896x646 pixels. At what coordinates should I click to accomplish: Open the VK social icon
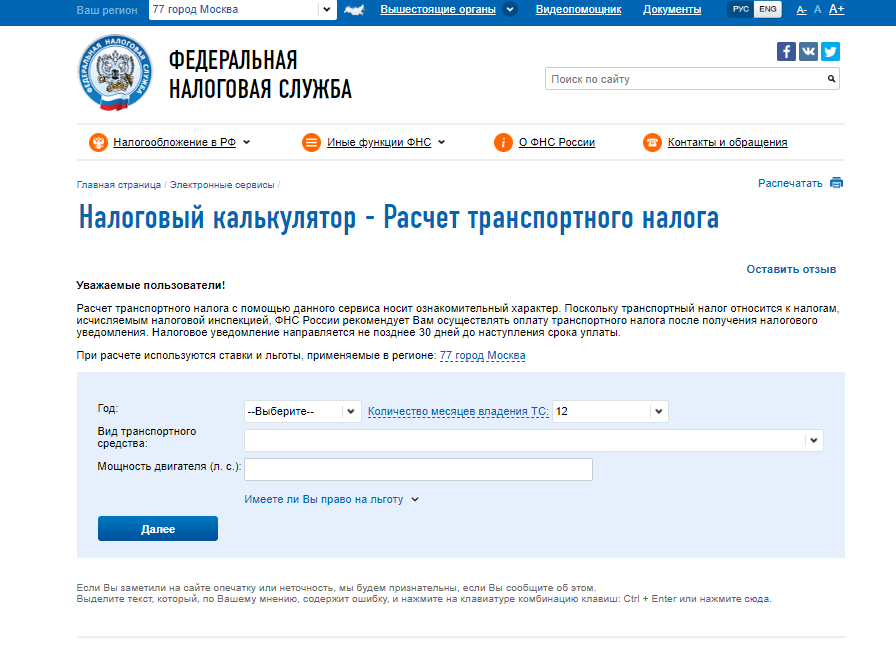pyautogui.click(x=808, y=52)
